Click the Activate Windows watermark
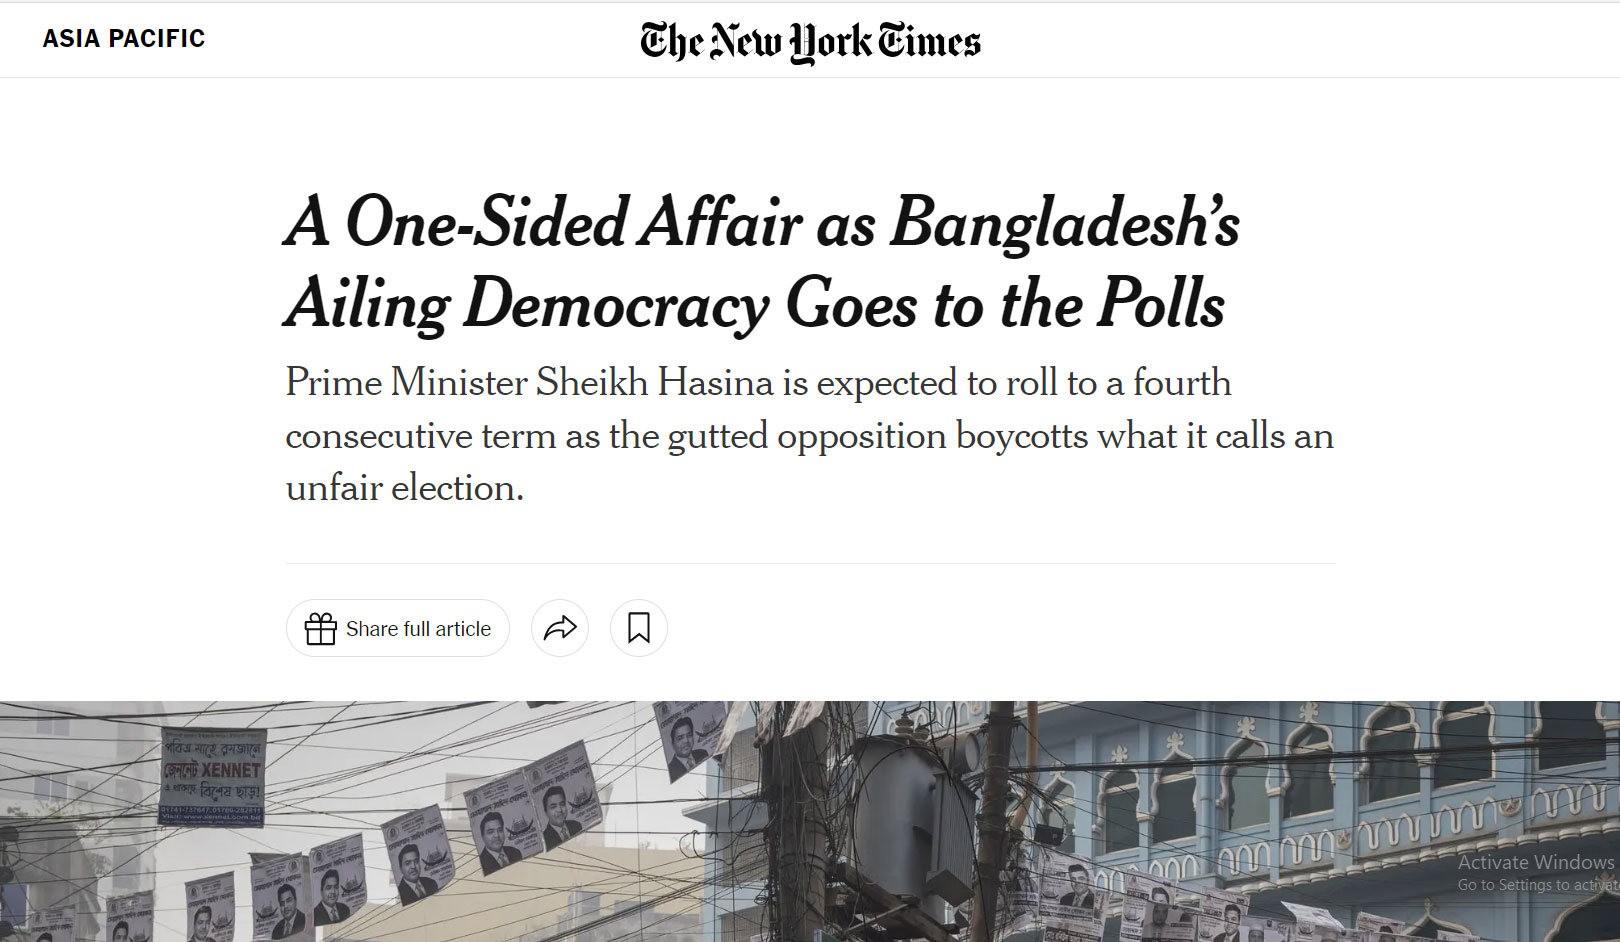Viewport: 1620px width, 942px height. point(1536,862)
